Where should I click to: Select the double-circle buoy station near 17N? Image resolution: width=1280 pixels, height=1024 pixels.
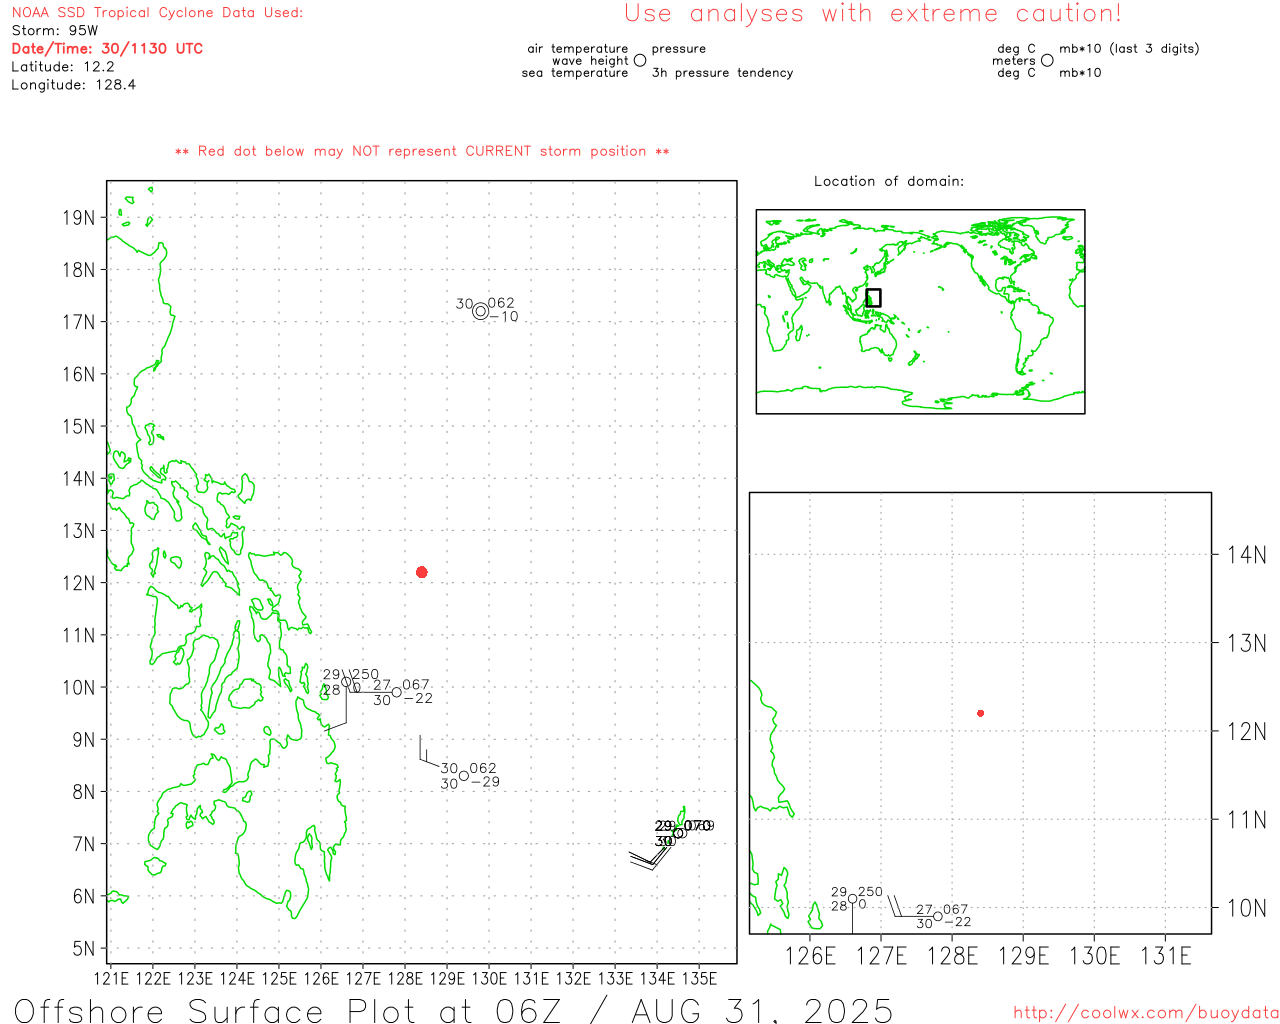(481, 311)
